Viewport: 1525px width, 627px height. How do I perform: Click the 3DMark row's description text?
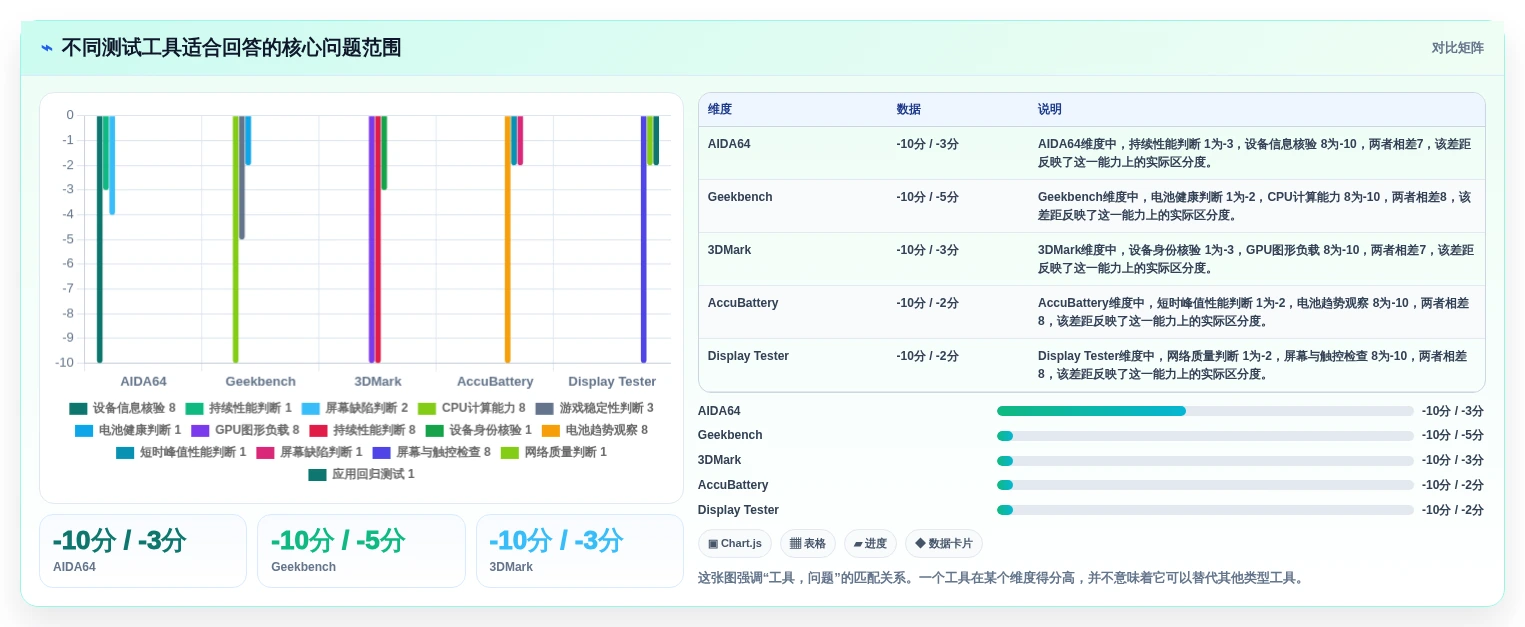(x=1255, y=259)
